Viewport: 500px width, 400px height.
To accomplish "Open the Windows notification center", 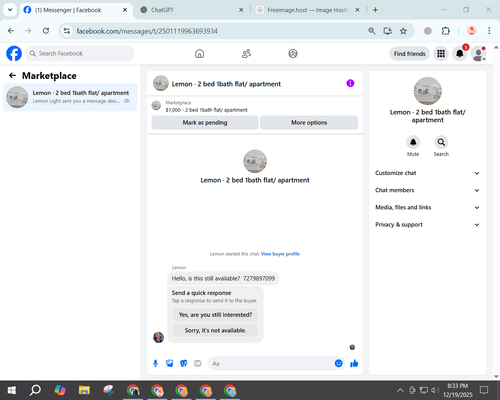I will coord(484,390).
